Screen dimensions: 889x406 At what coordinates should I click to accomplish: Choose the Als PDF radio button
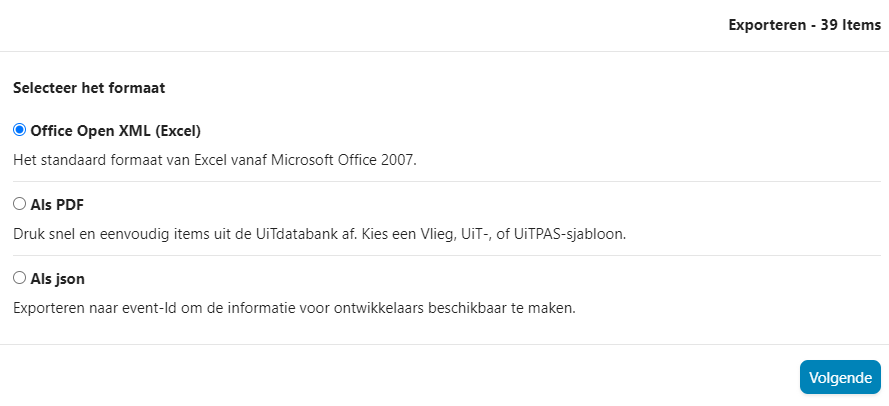click(x=19, y=204)
